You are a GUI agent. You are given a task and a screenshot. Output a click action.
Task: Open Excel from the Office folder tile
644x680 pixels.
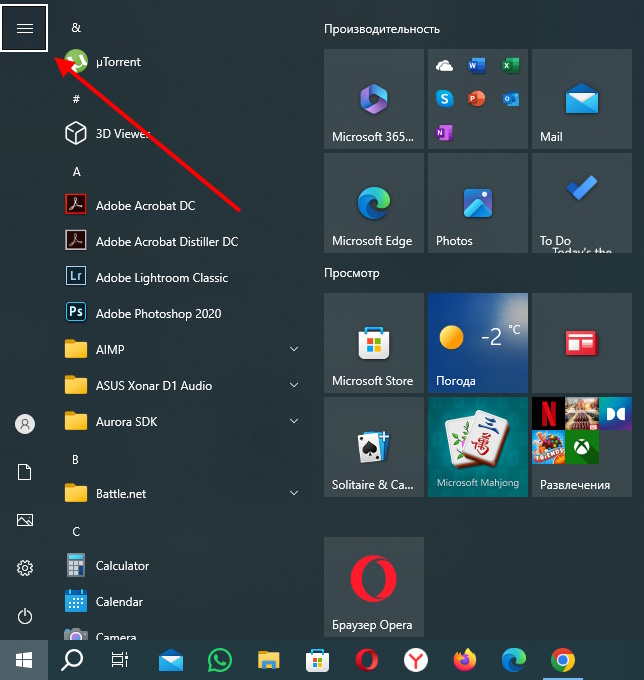(x=510, y=65)
